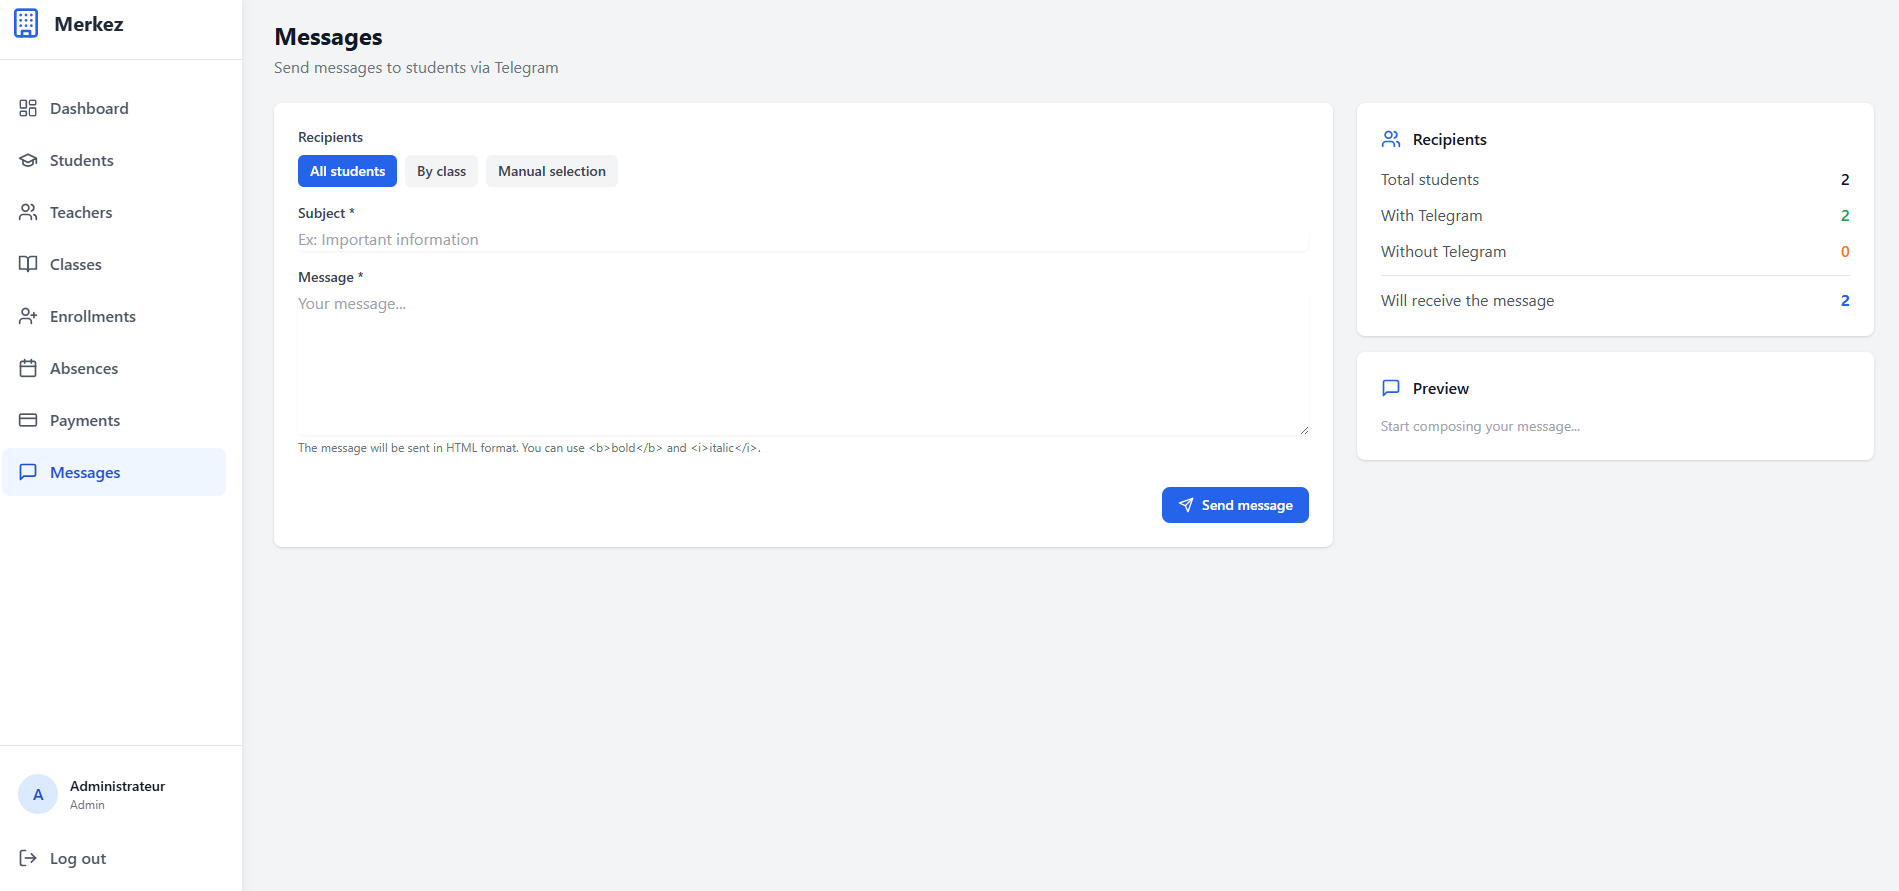Click the Log out link
The height and width of the screenshot is (891, 1899).
point(78,858)
